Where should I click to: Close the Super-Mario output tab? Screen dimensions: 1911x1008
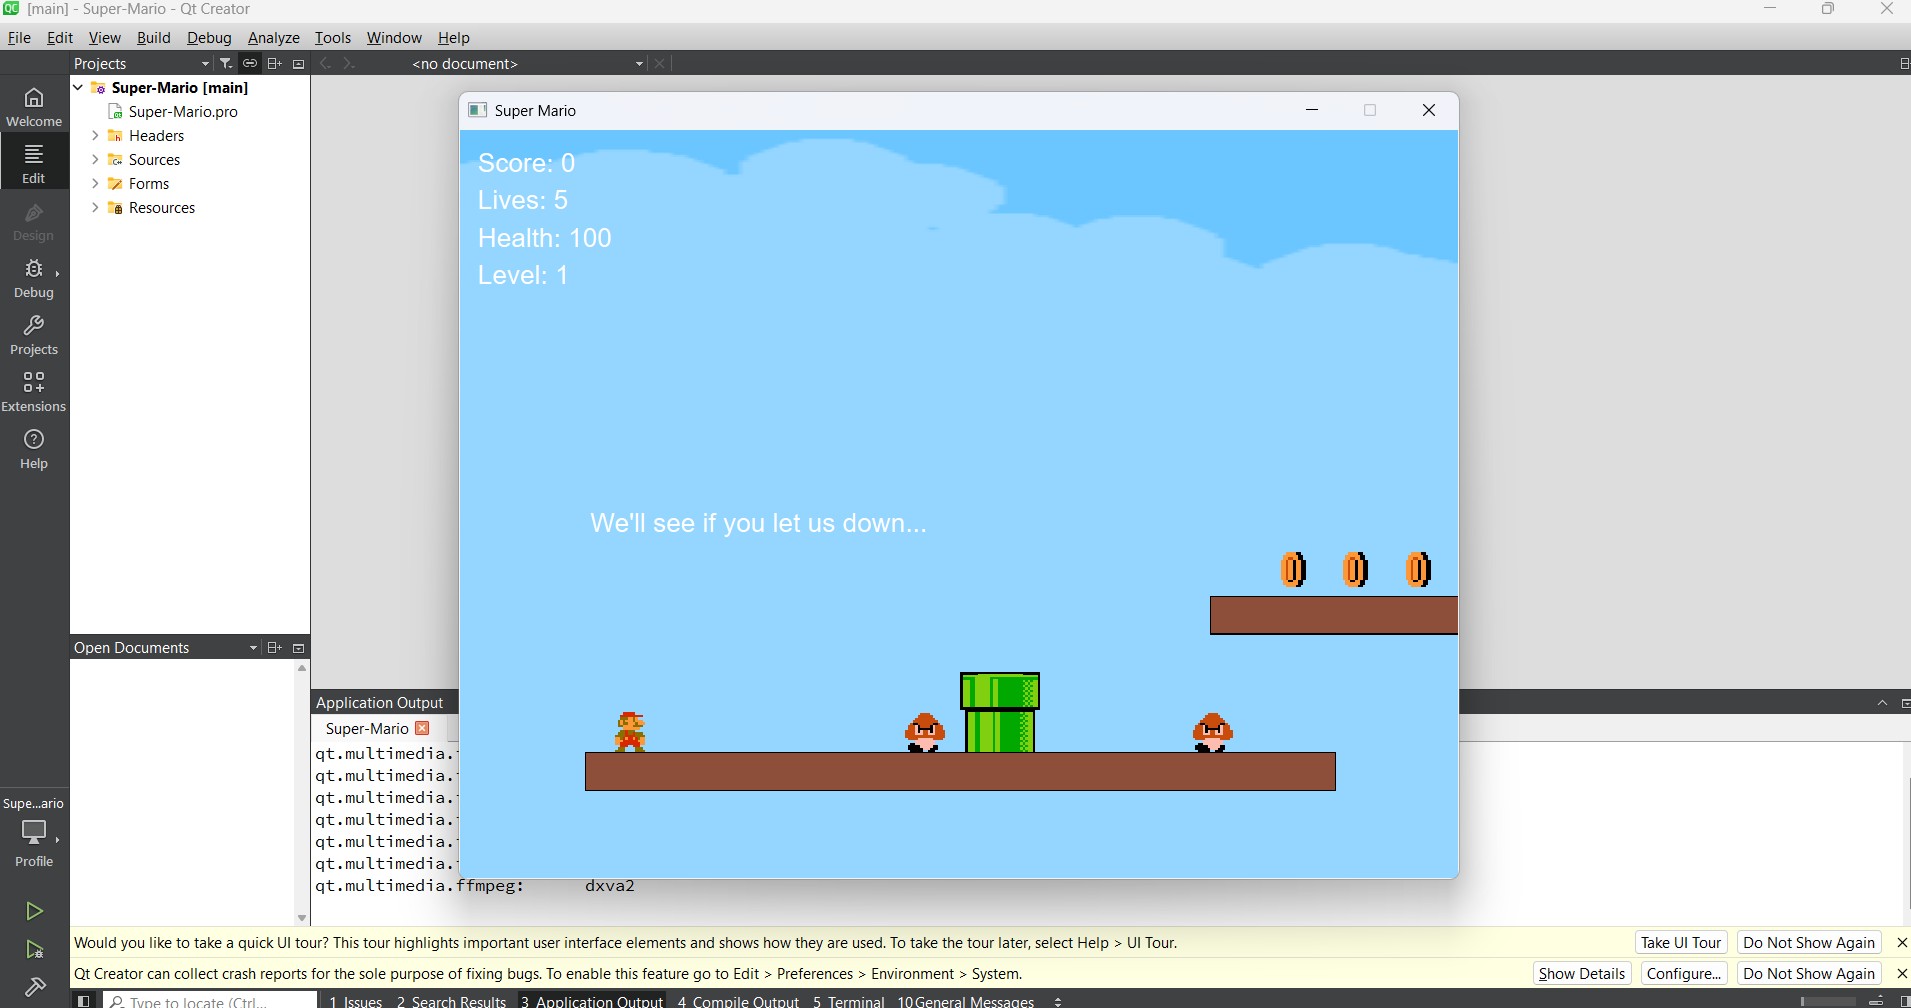tap(422, 728)
